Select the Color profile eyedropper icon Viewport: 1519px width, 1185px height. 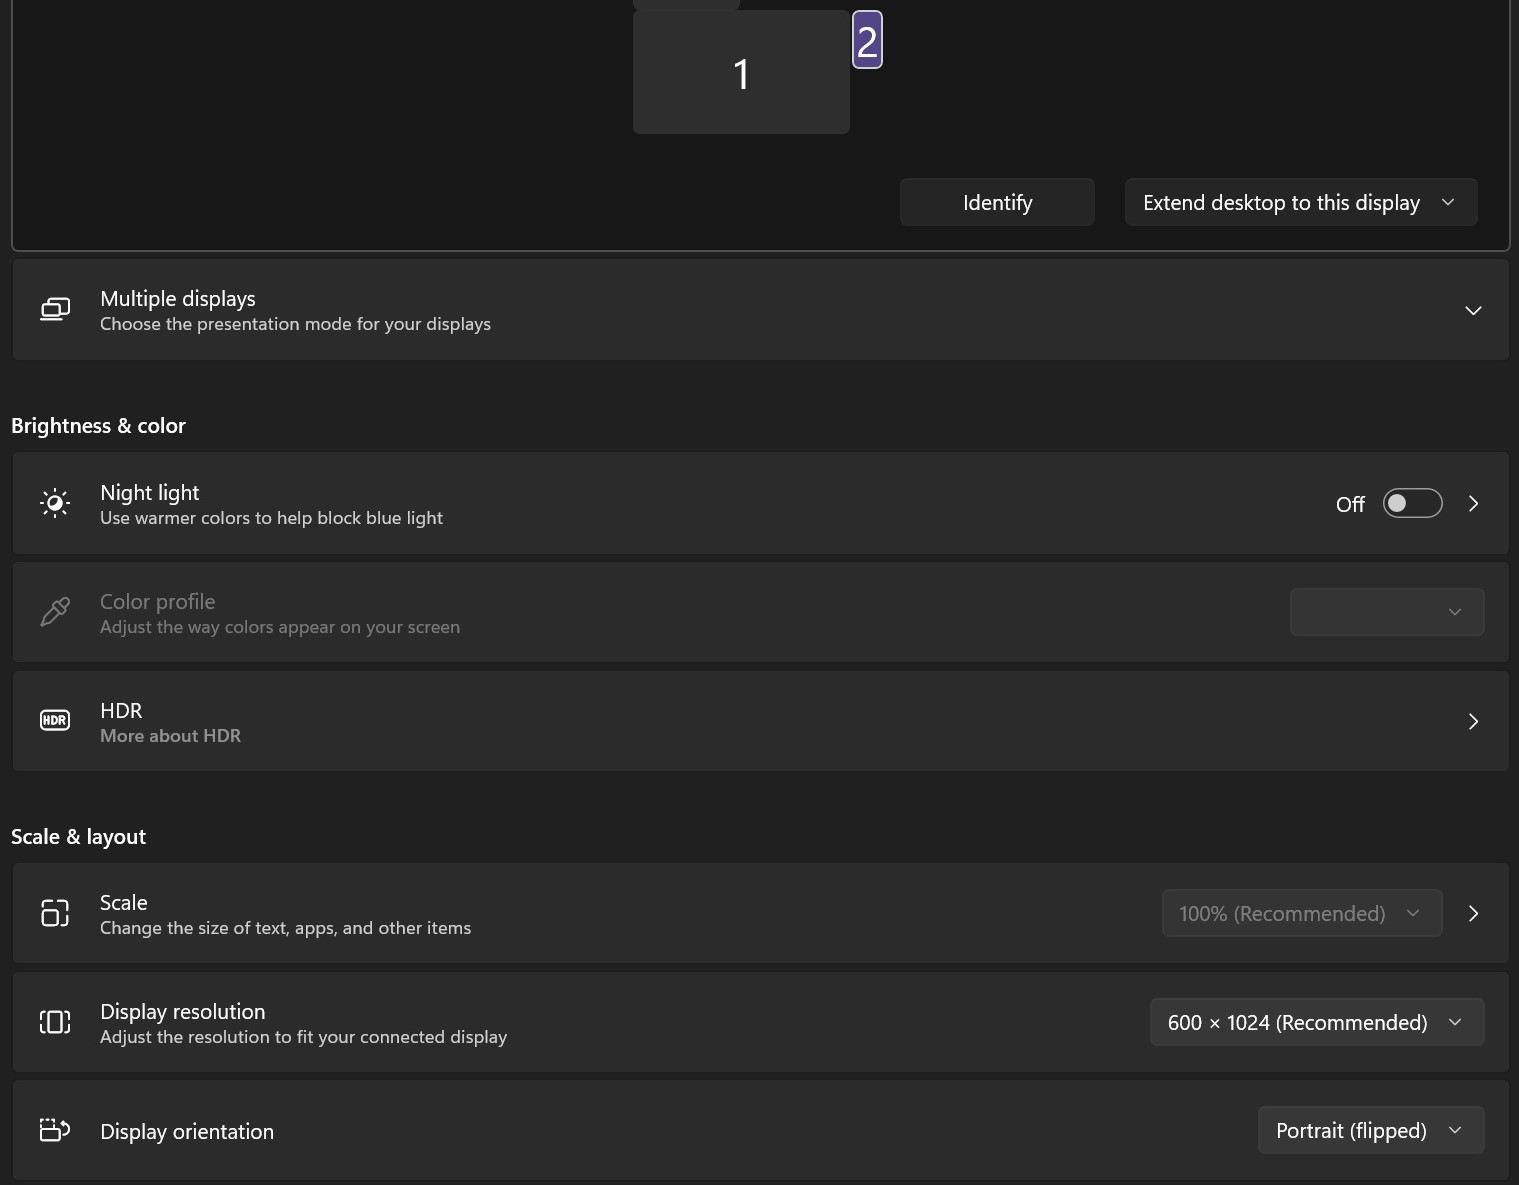pos(55,611)
